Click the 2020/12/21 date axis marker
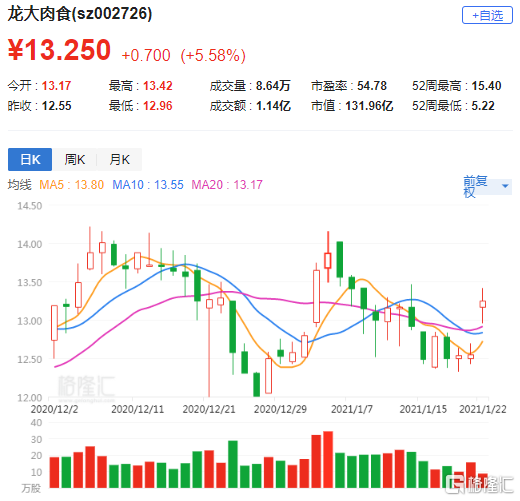 click(209, 409)
